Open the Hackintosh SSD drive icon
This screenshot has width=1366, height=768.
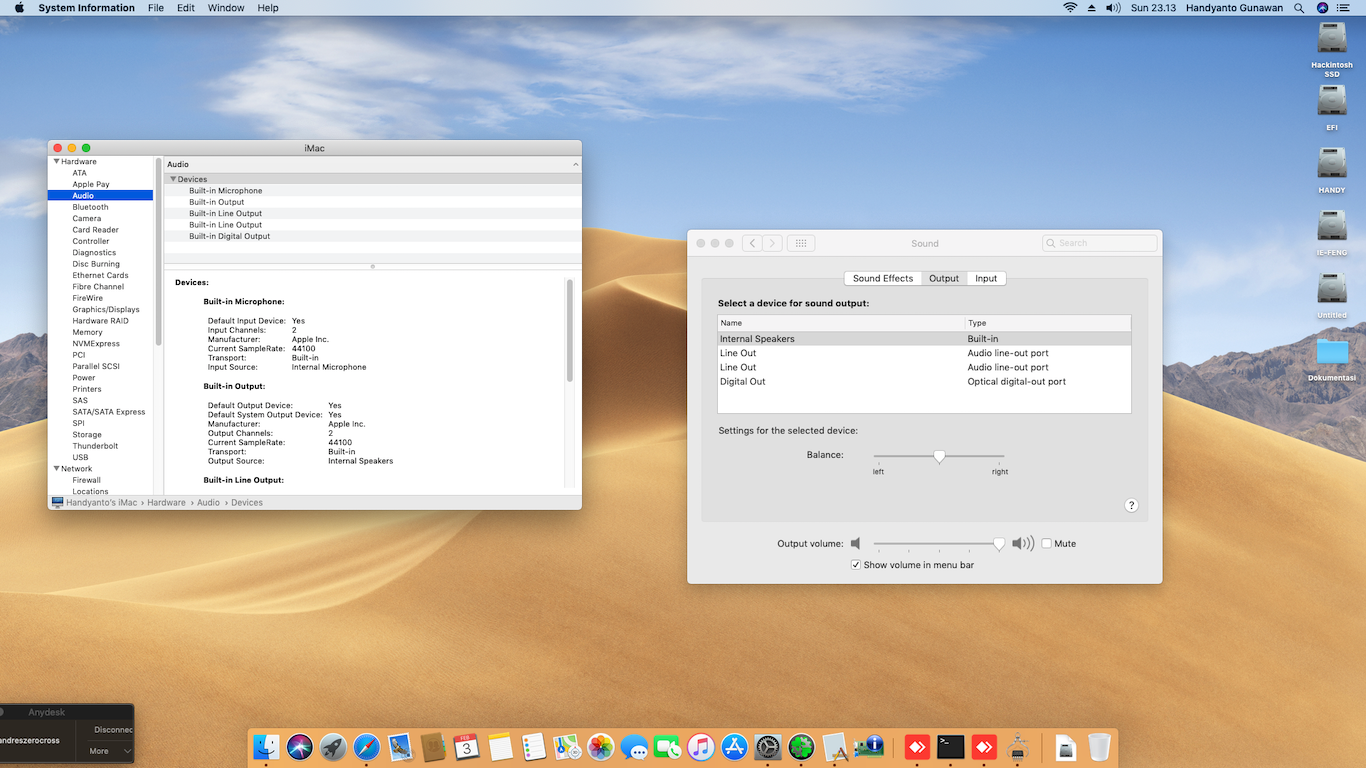[1332, 39]
